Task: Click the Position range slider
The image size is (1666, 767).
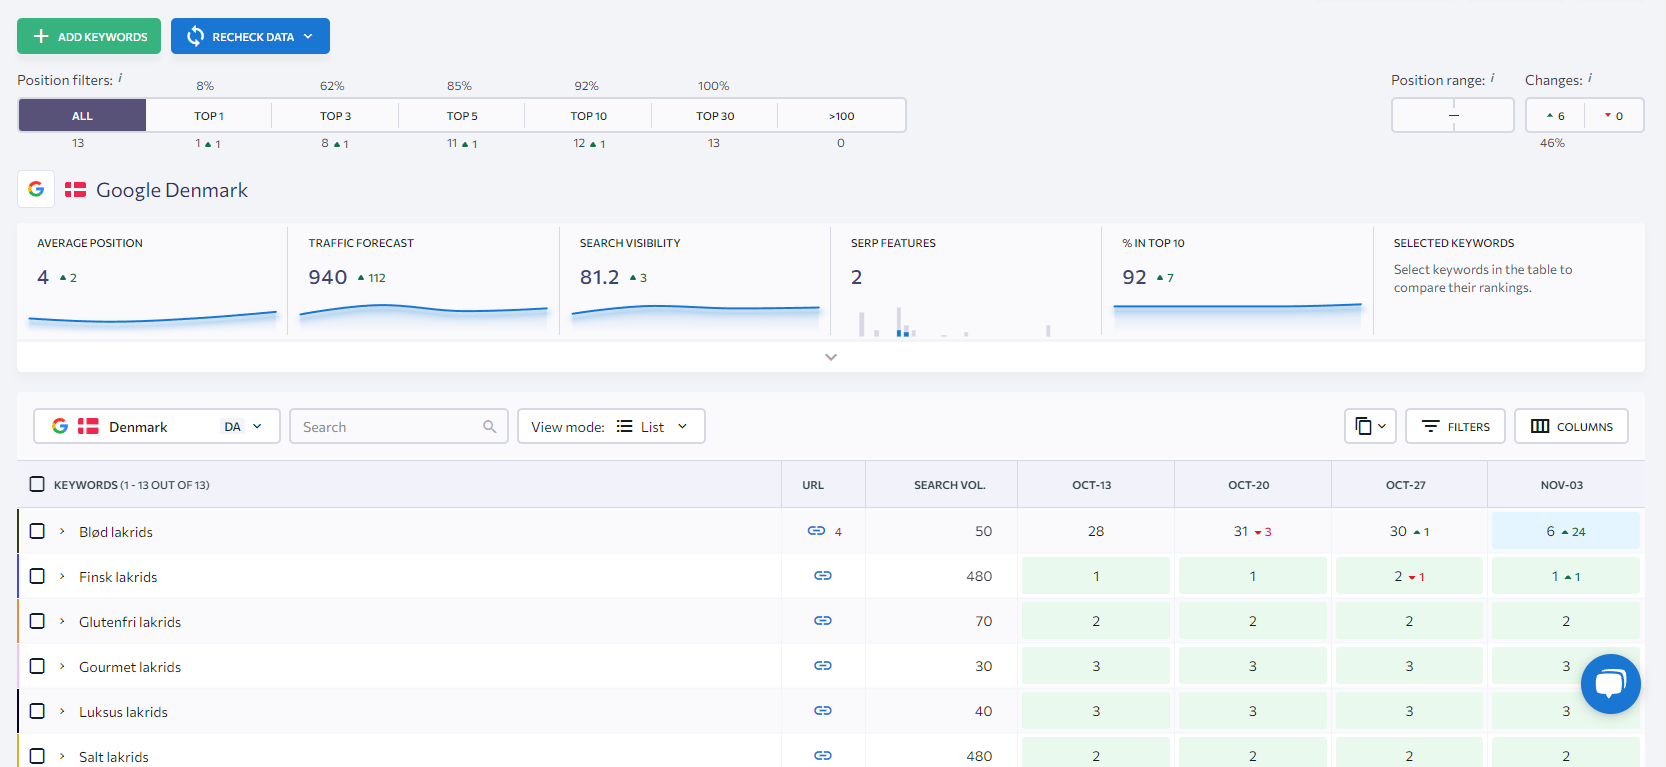Action: coord(1453,115)
